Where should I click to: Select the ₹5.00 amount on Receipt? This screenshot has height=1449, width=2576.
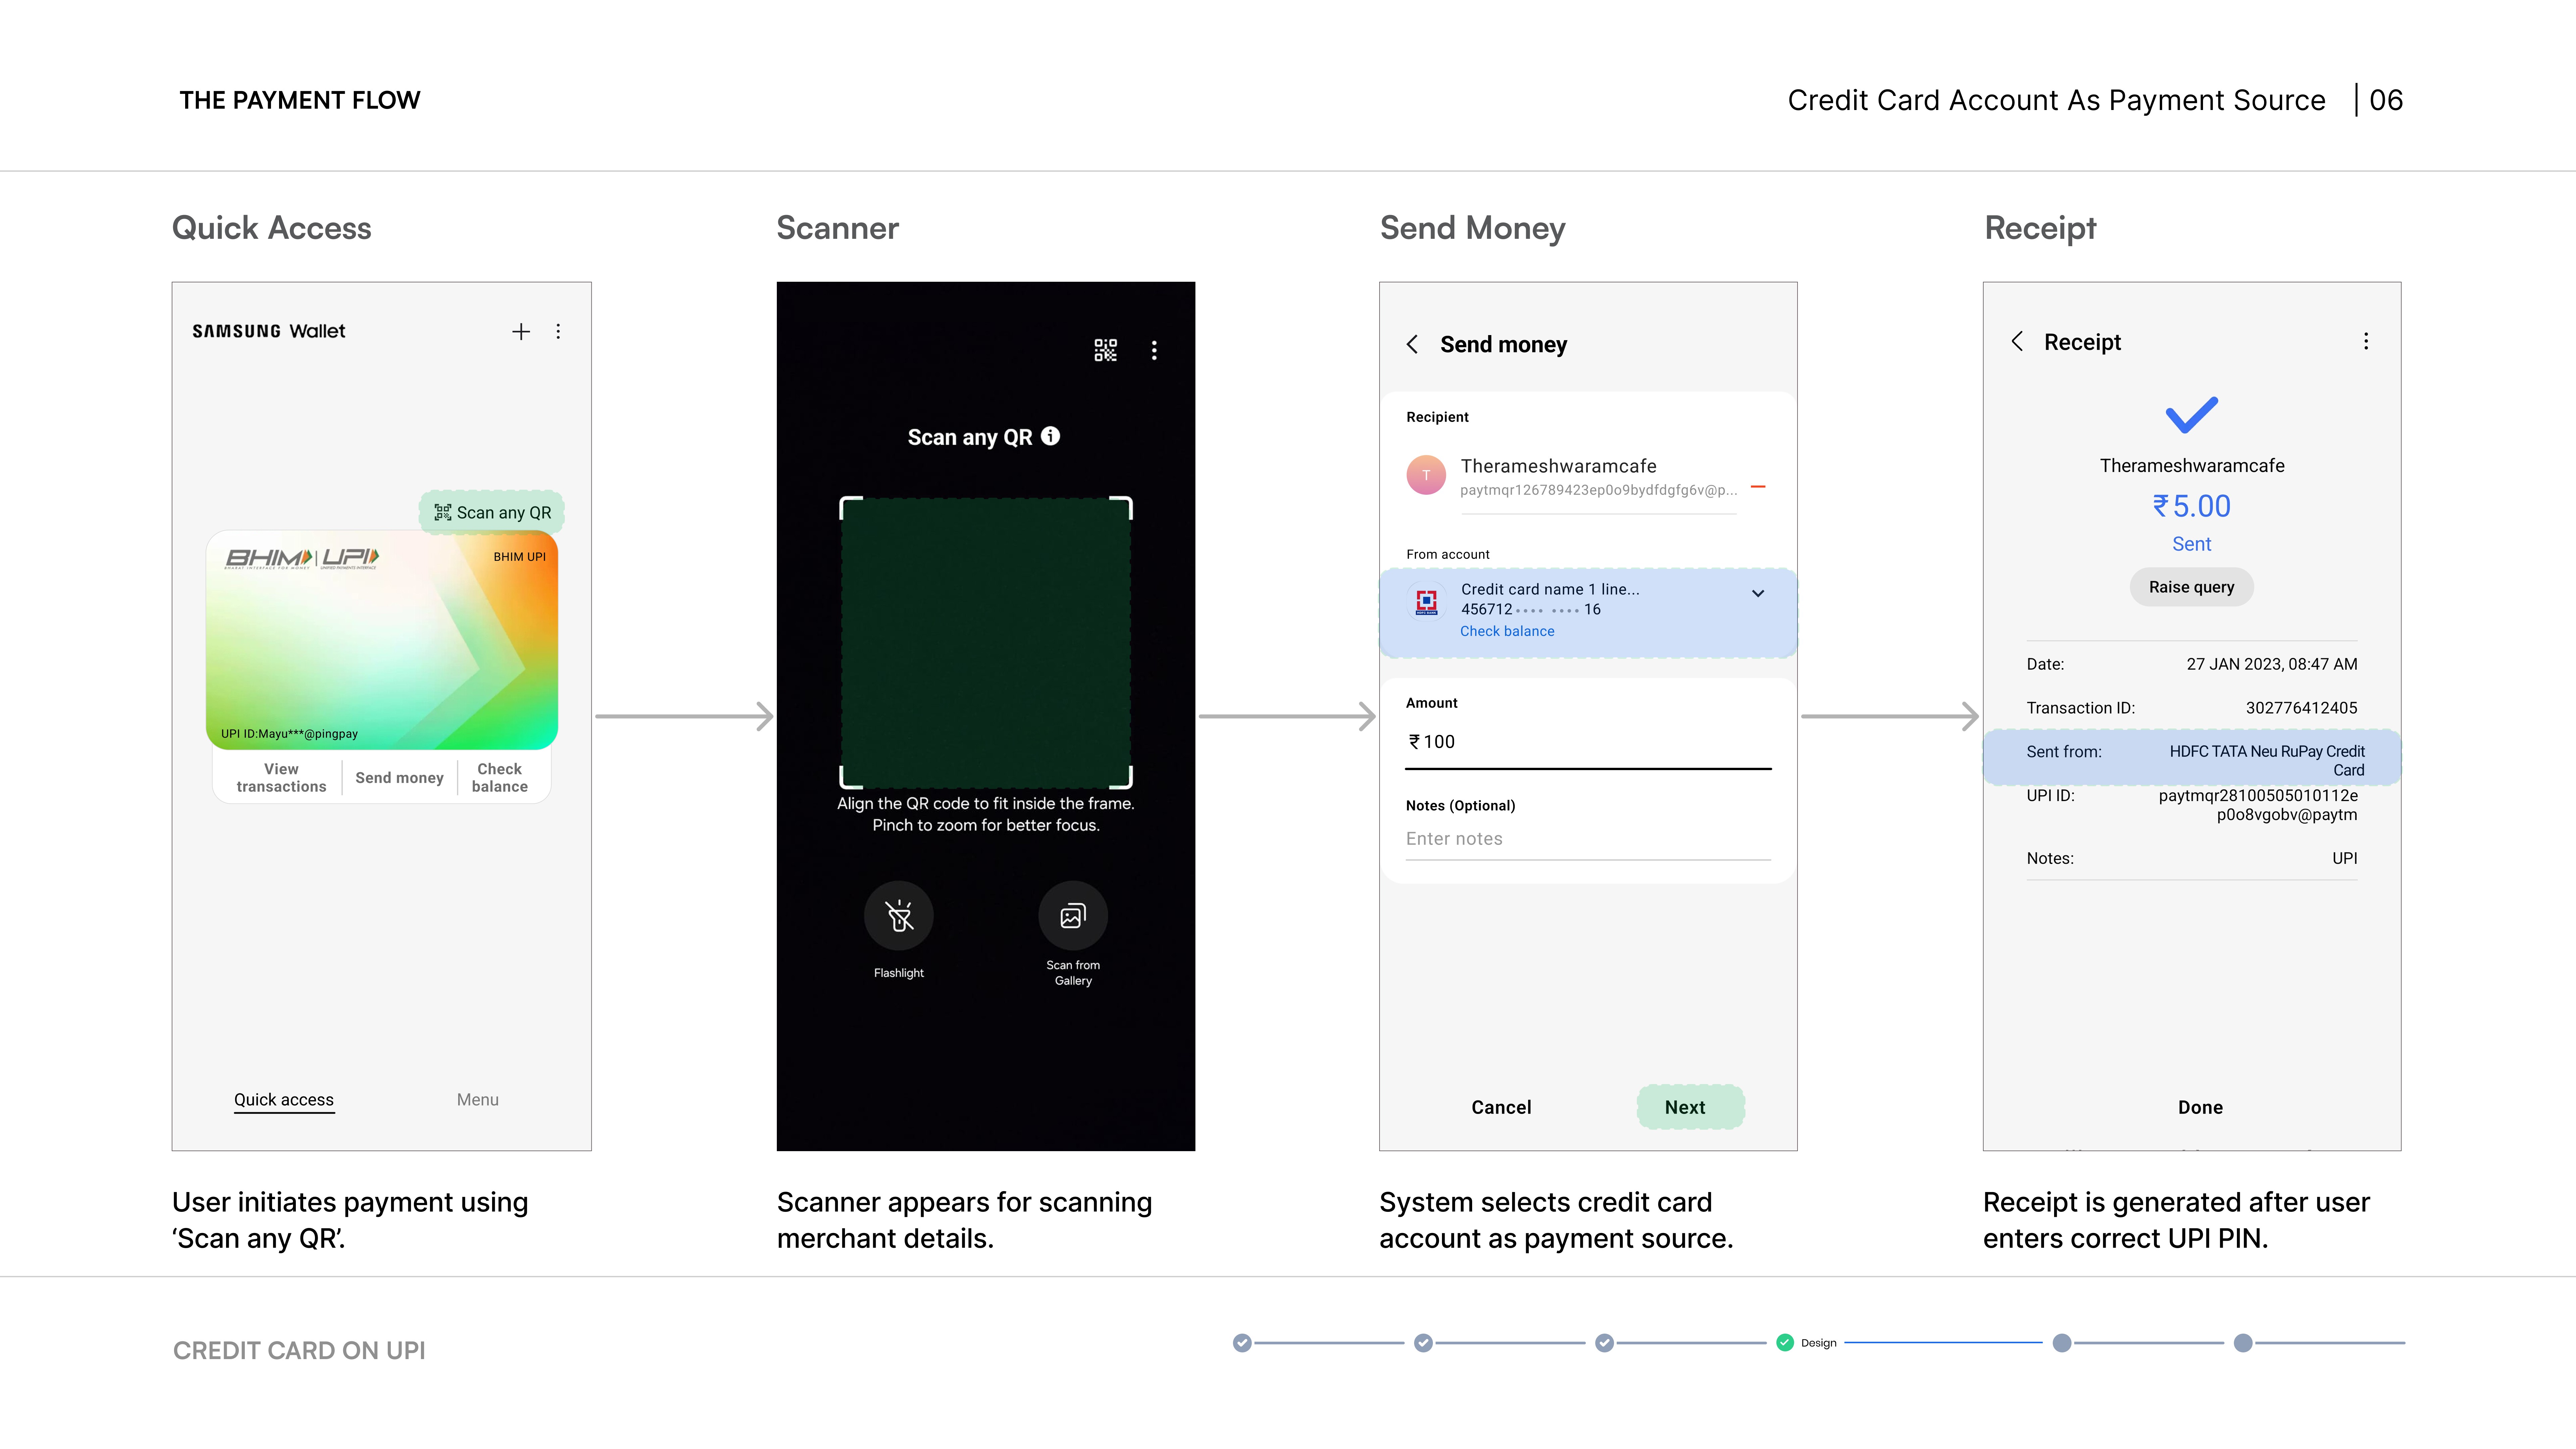(x=2192, y=506)
